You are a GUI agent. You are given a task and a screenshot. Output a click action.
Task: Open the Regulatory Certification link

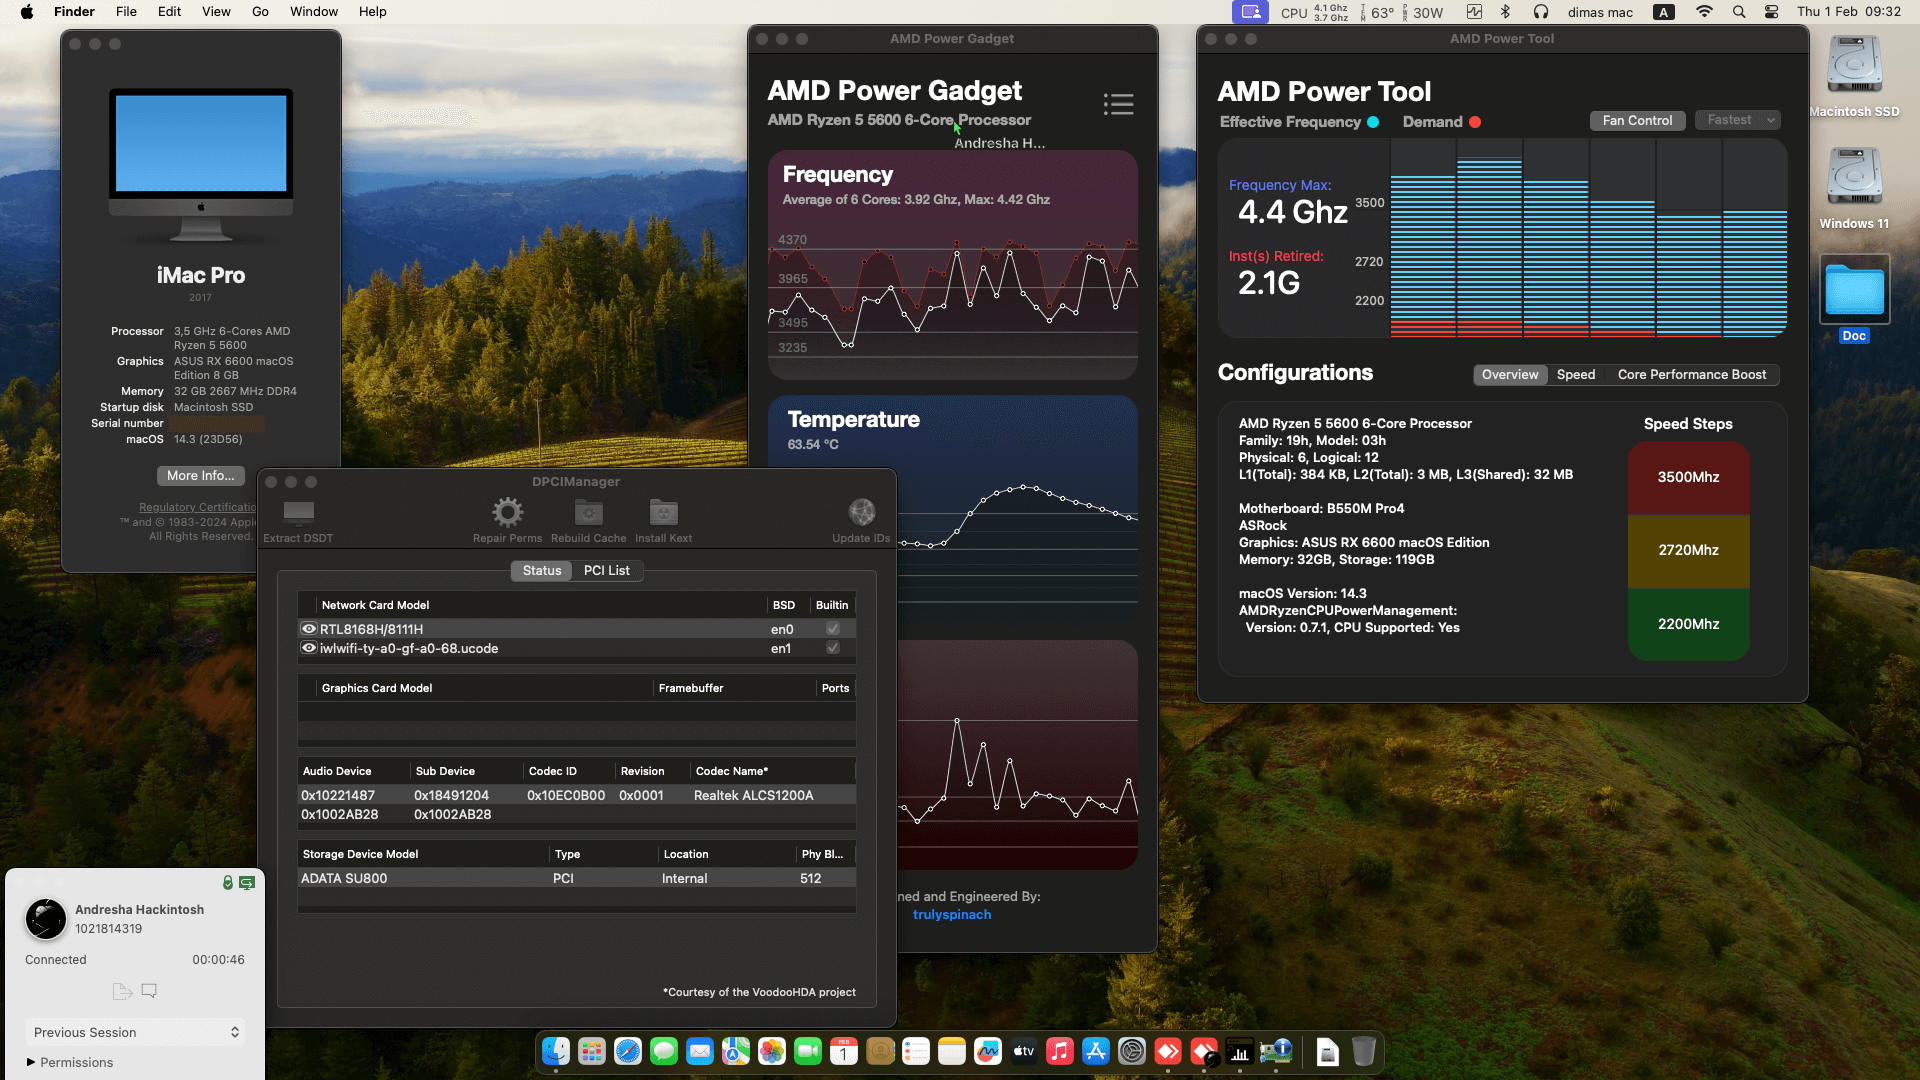click(198, 507)
